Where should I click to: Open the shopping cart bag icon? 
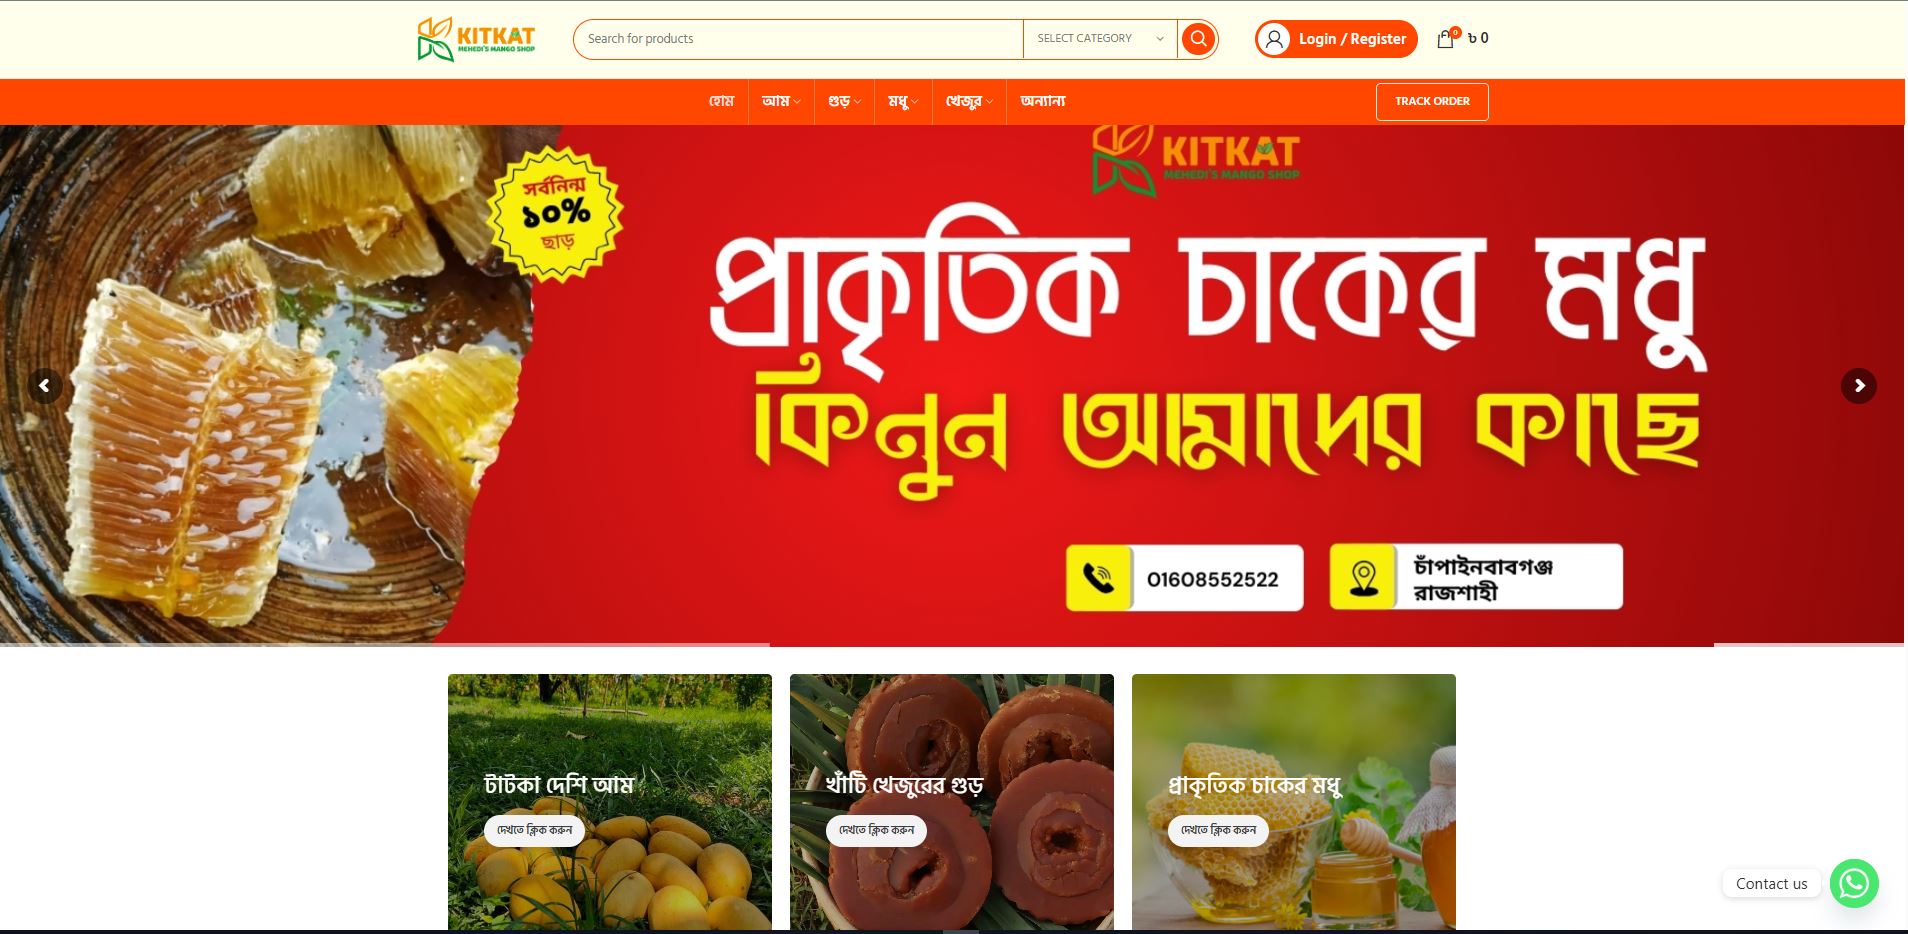pyautogui.click(x=1445, y=39)
